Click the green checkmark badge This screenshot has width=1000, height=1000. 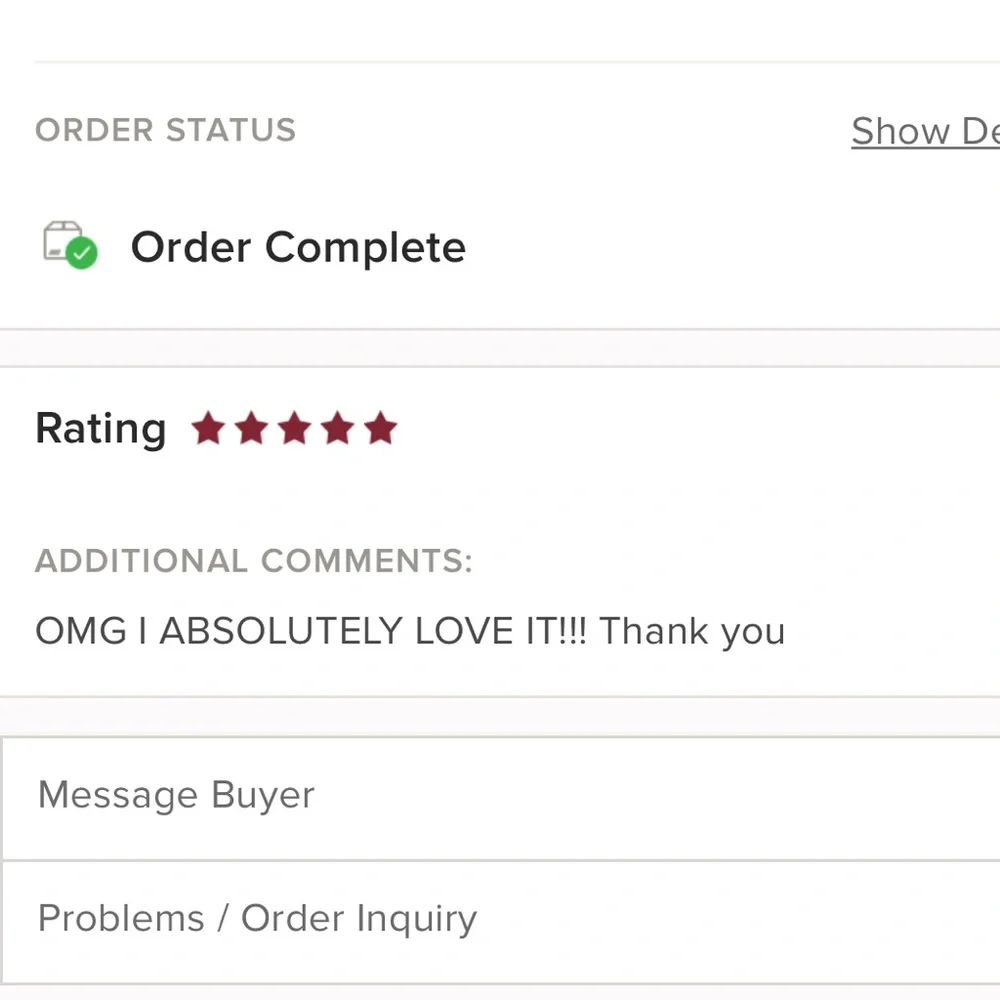82,253
